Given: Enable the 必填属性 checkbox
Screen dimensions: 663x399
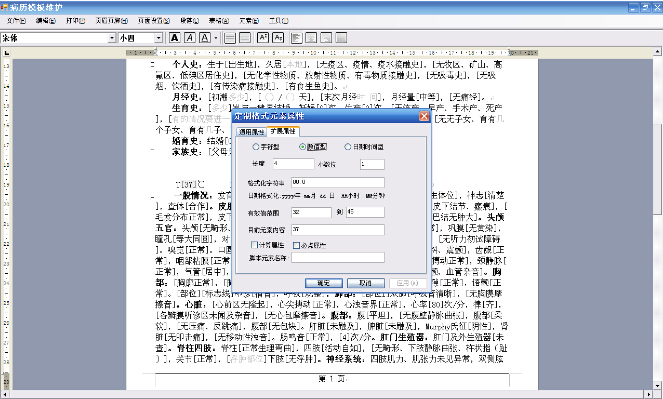Looking at the screenshot, I should coord(296,245).
